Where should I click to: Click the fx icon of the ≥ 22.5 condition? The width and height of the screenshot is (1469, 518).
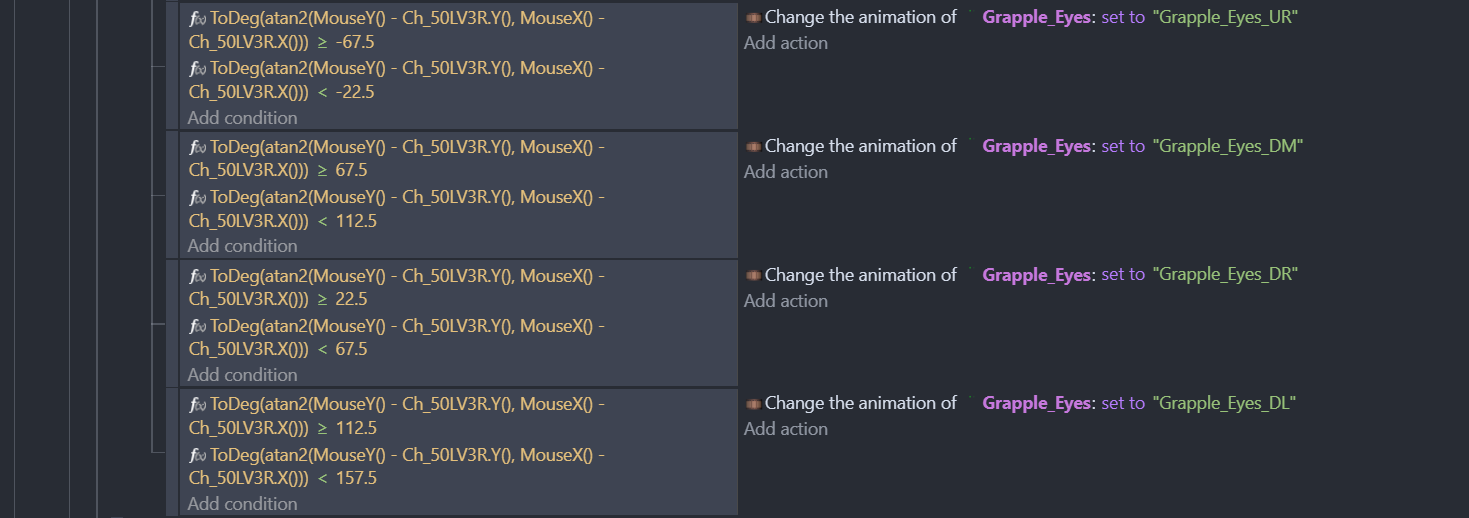198,276
